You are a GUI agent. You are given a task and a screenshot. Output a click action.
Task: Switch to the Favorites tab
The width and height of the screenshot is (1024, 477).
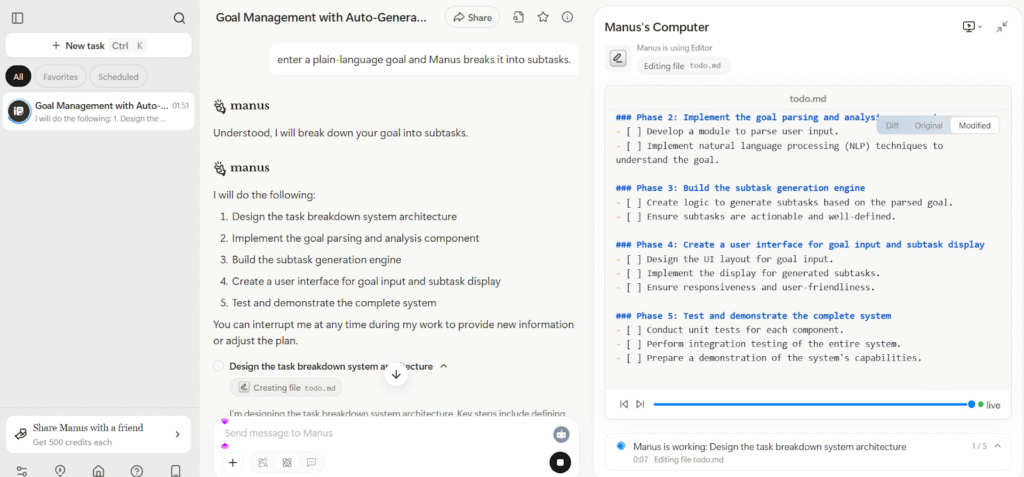click(60, 76)
